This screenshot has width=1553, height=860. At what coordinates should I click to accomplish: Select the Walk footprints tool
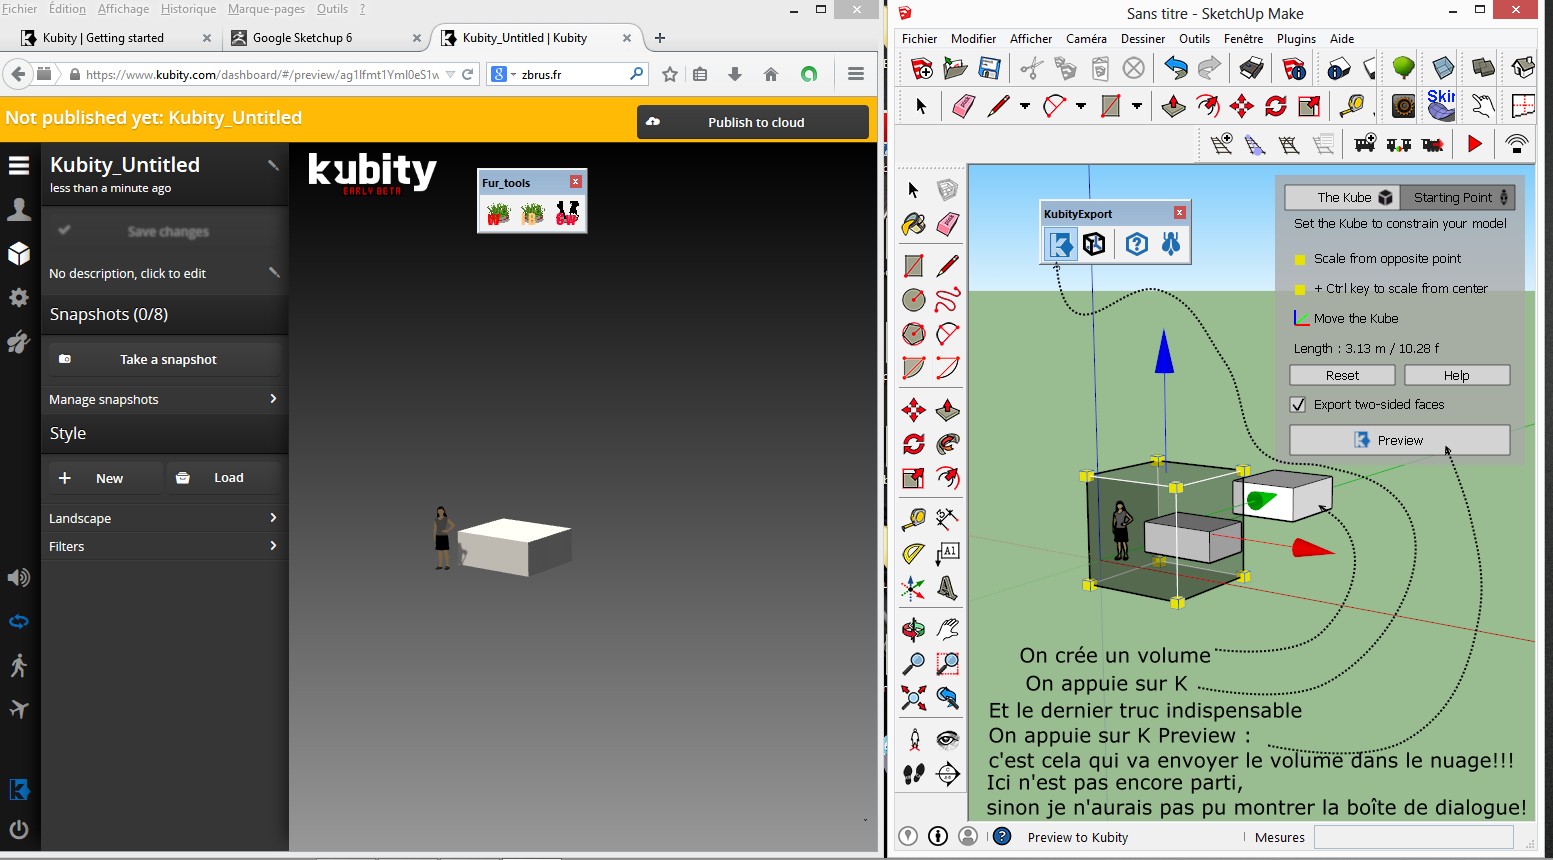coord(913,773)
